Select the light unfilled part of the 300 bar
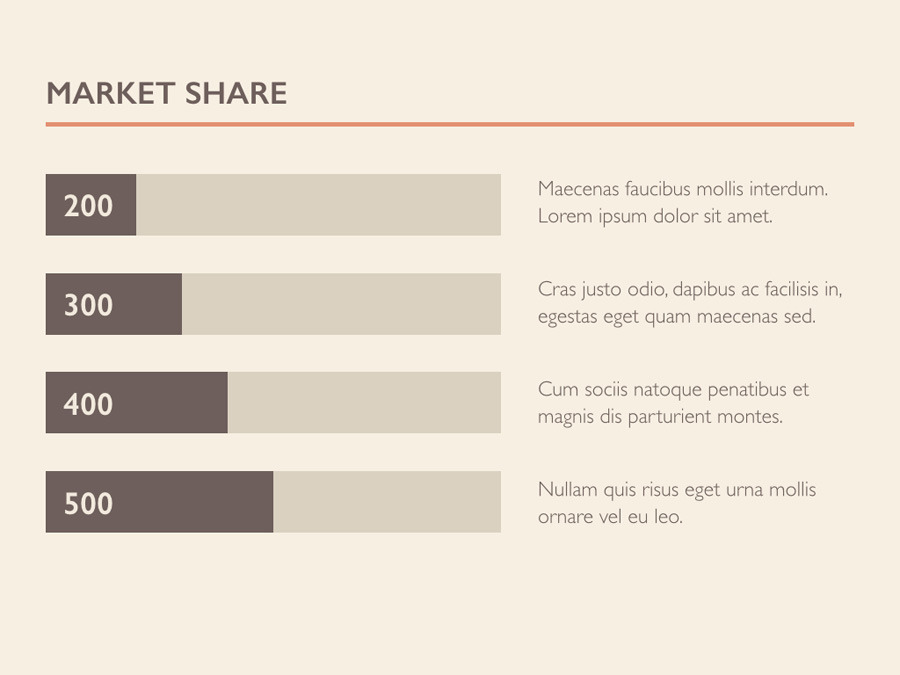The image size is (900, 675). [x=341, y=304]
